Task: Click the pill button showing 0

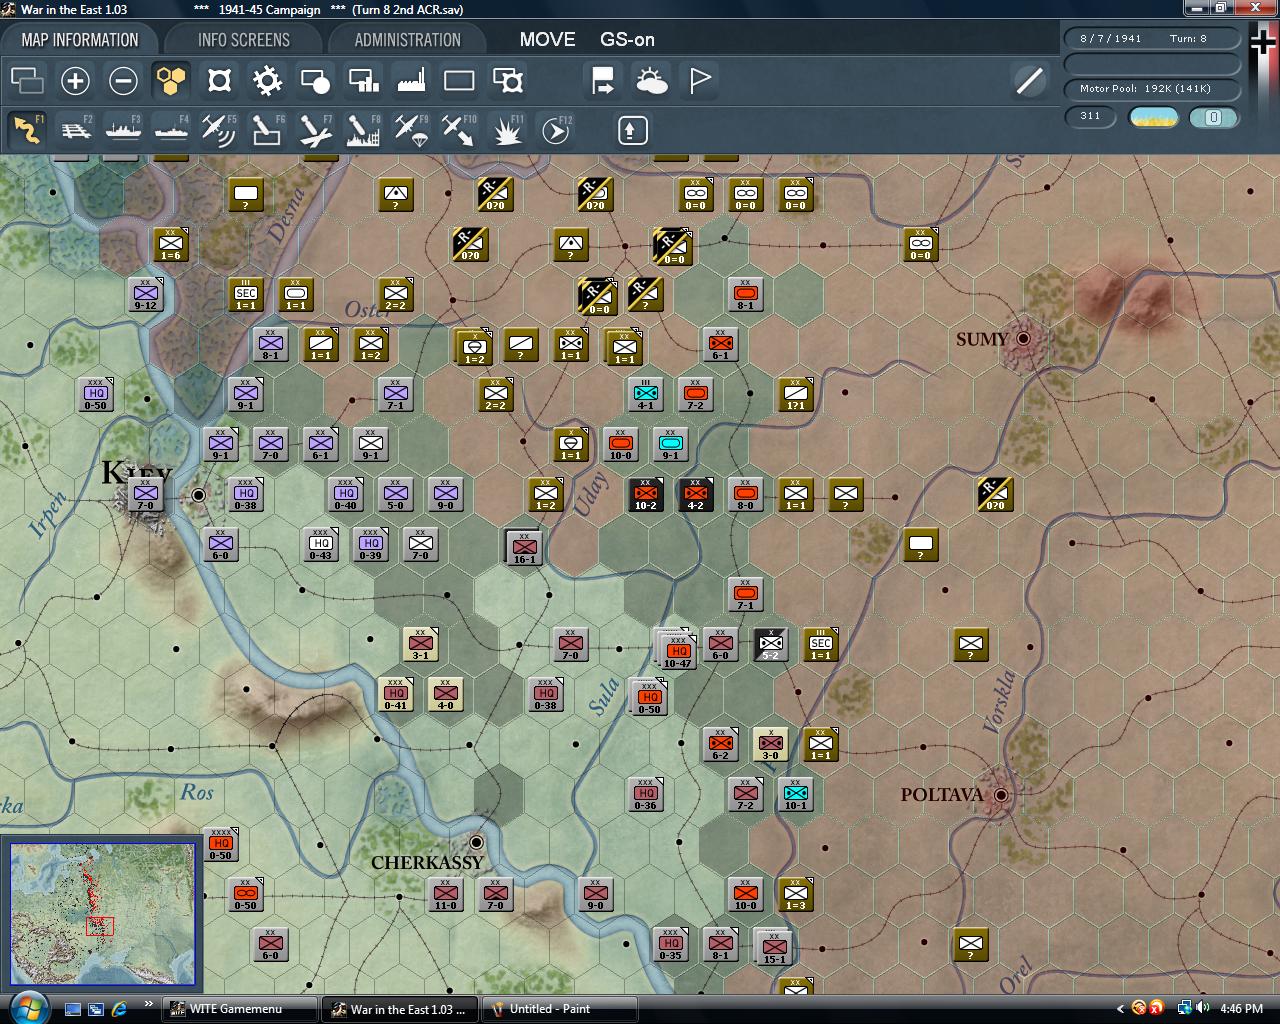Action: click(x=1213, y=117)
